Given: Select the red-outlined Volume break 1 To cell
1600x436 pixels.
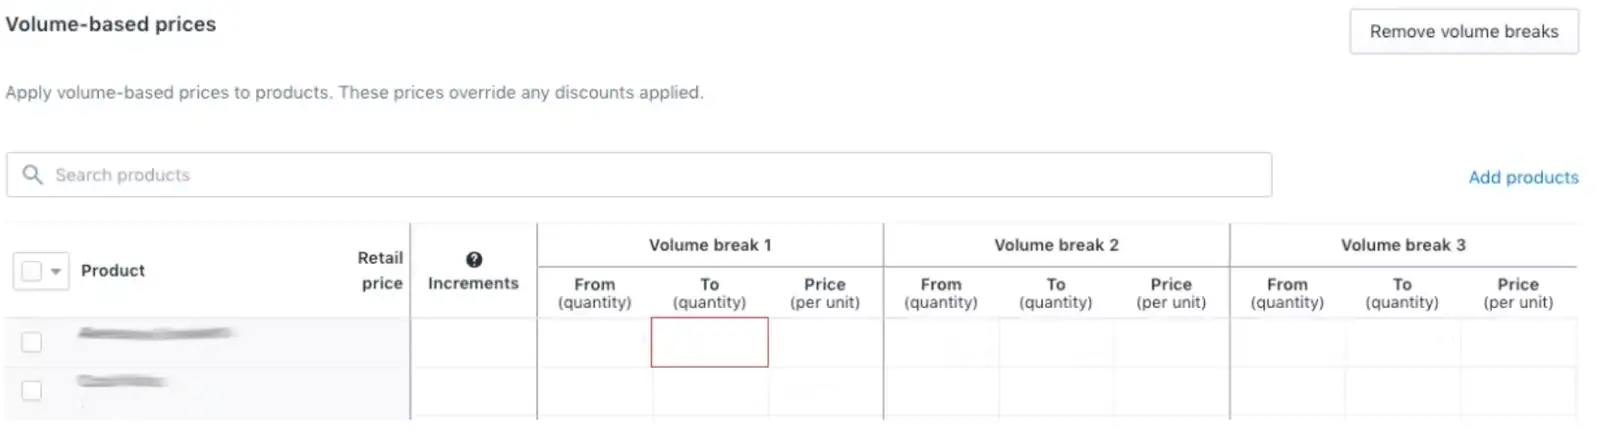Looking at the screenshot, I should 709,342.
